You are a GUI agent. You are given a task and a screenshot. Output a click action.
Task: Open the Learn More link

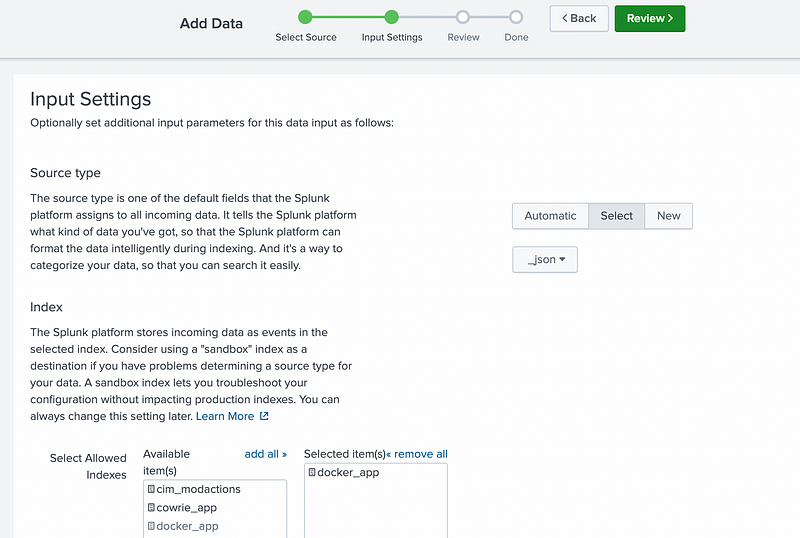pos(225,416)
